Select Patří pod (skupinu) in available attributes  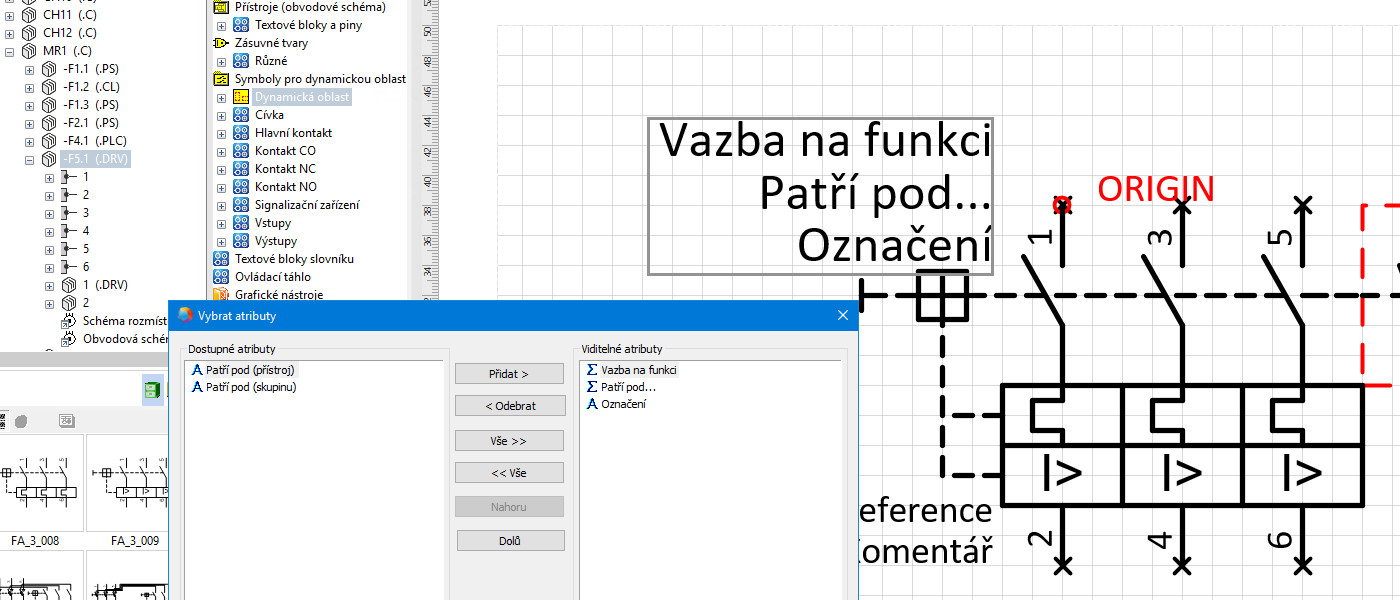pos(250,387)
